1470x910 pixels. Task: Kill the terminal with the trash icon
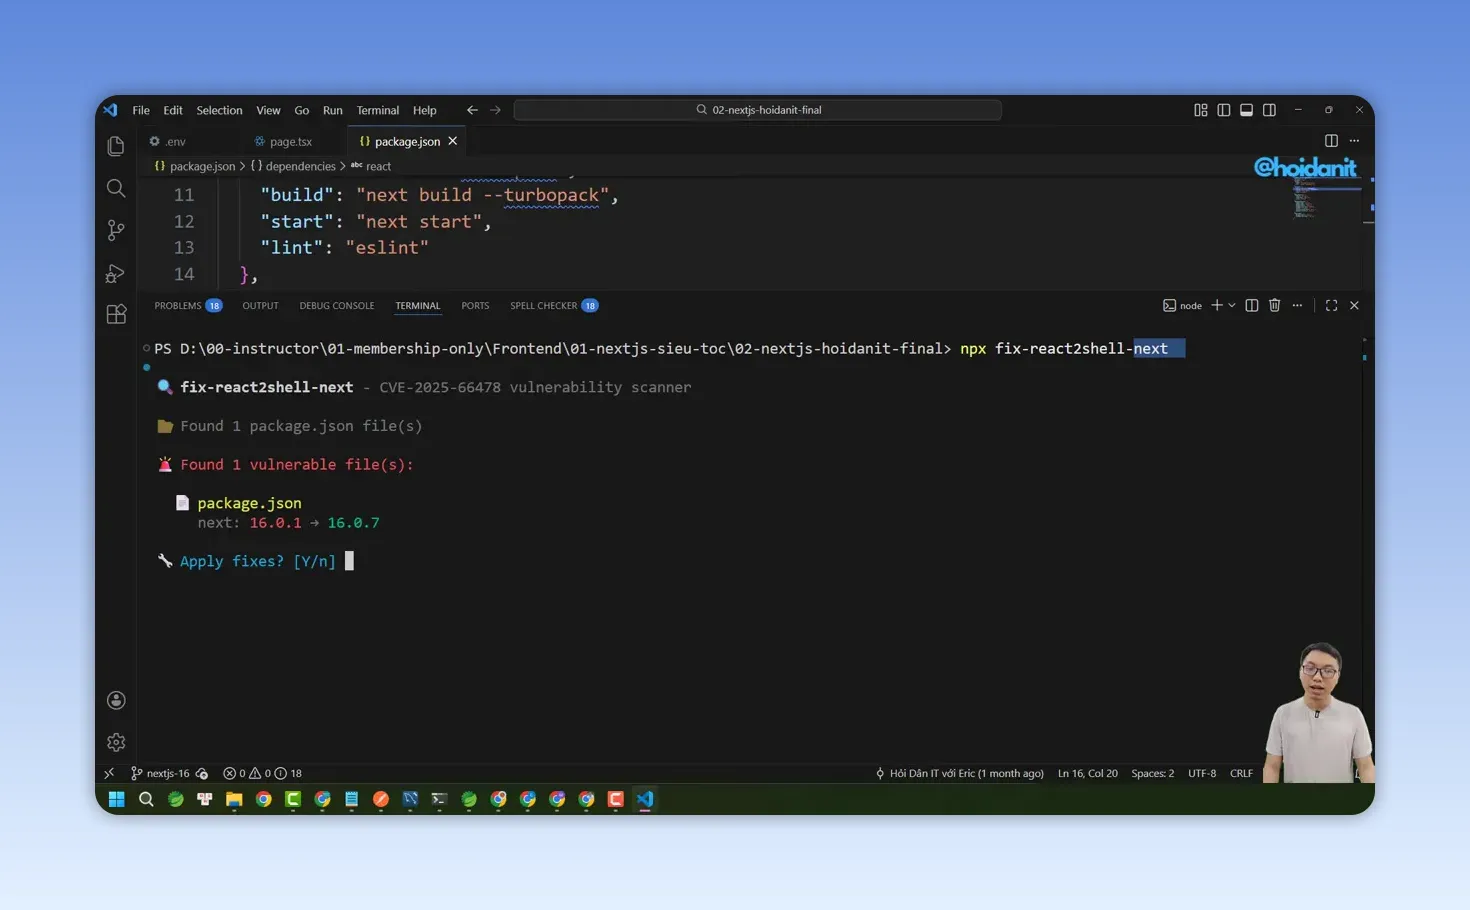click(x=1275, y=305)
